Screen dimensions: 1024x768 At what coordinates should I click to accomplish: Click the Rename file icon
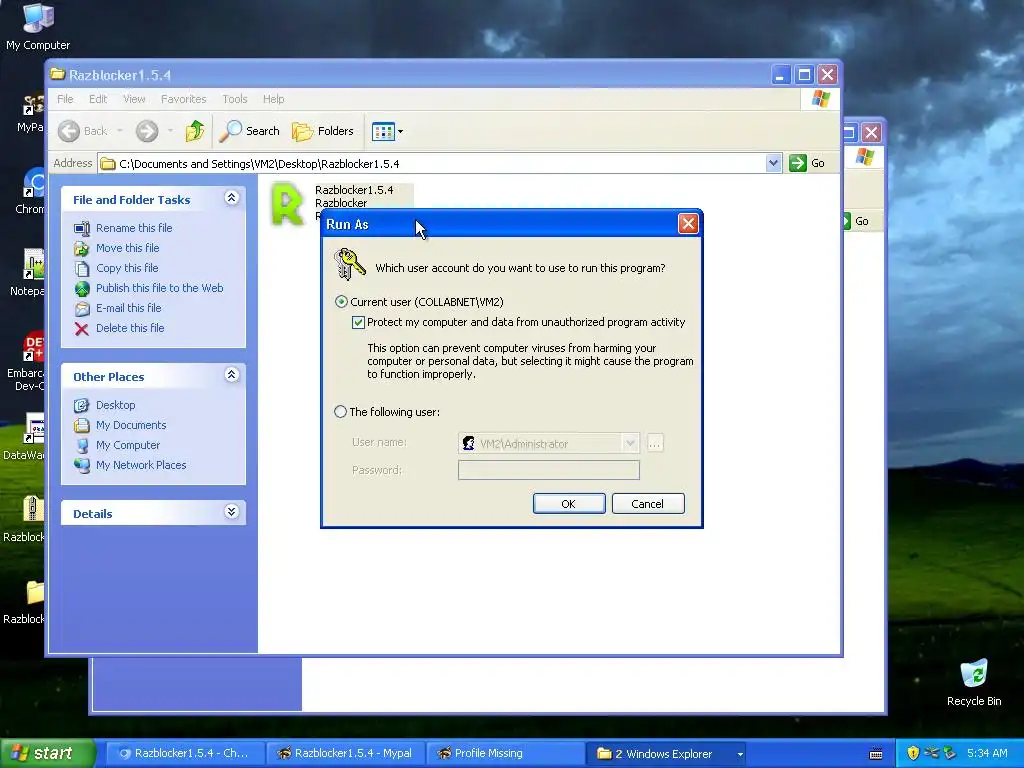point(82,228)
